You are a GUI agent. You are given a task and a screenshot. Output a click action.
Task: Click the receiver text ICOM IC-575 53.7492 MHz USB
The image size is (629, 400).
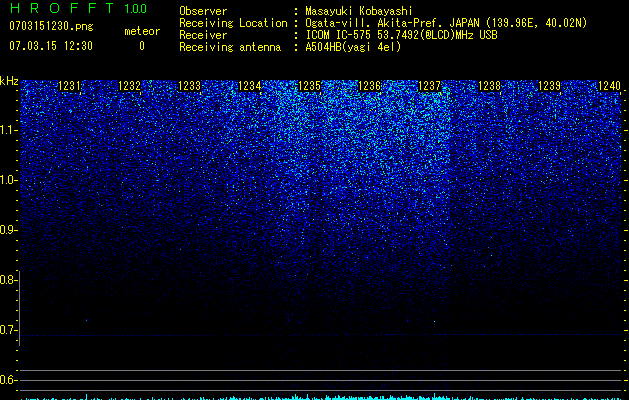401,35
